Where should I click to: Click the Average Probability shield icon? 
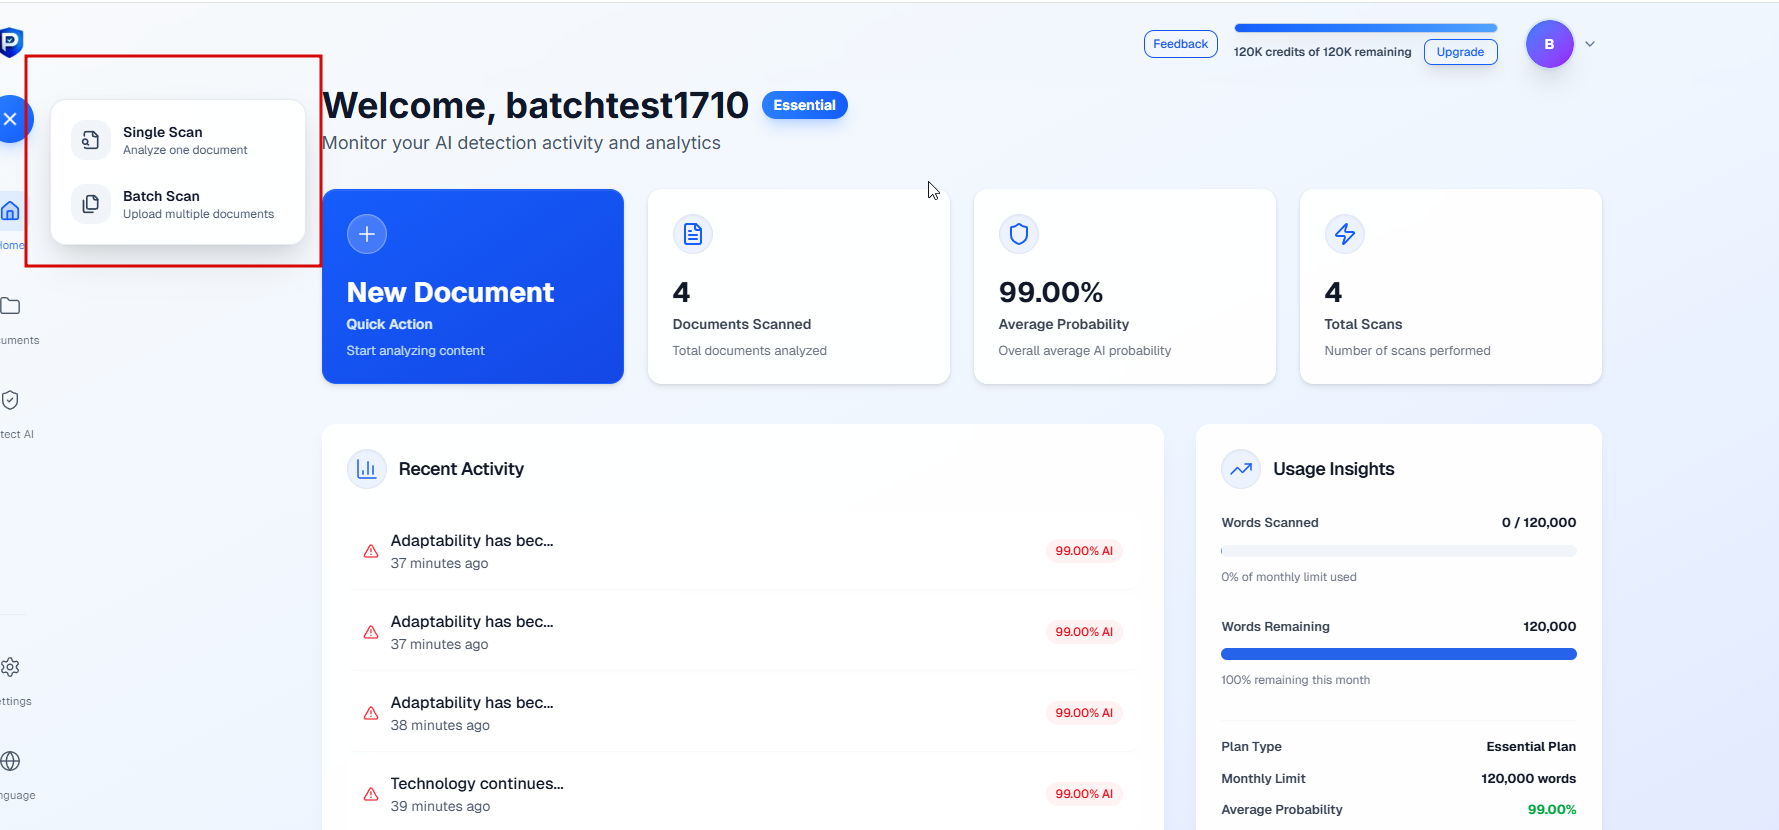(x=1019, y=234)
